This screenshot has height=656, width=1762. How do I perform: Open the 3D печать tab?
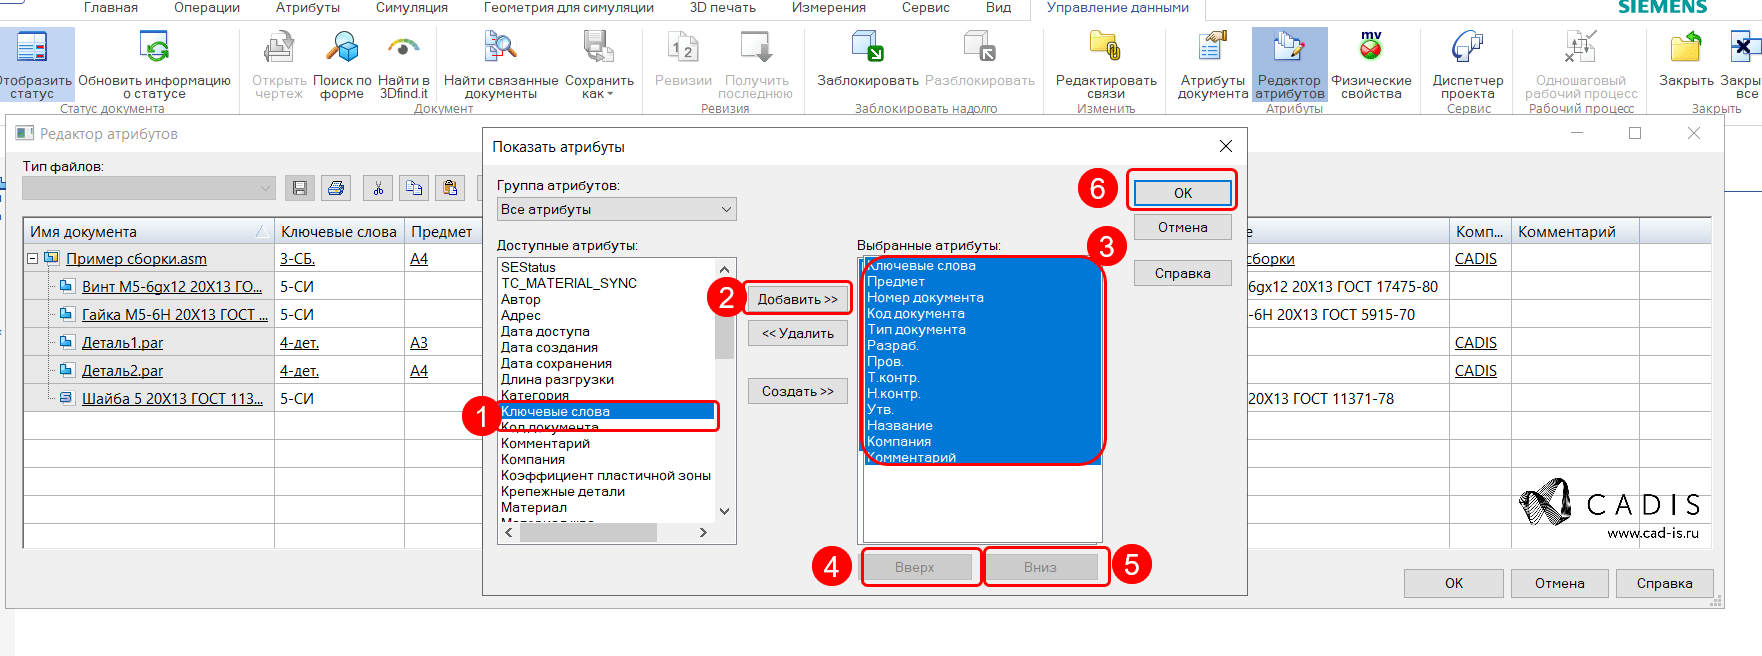723,7
